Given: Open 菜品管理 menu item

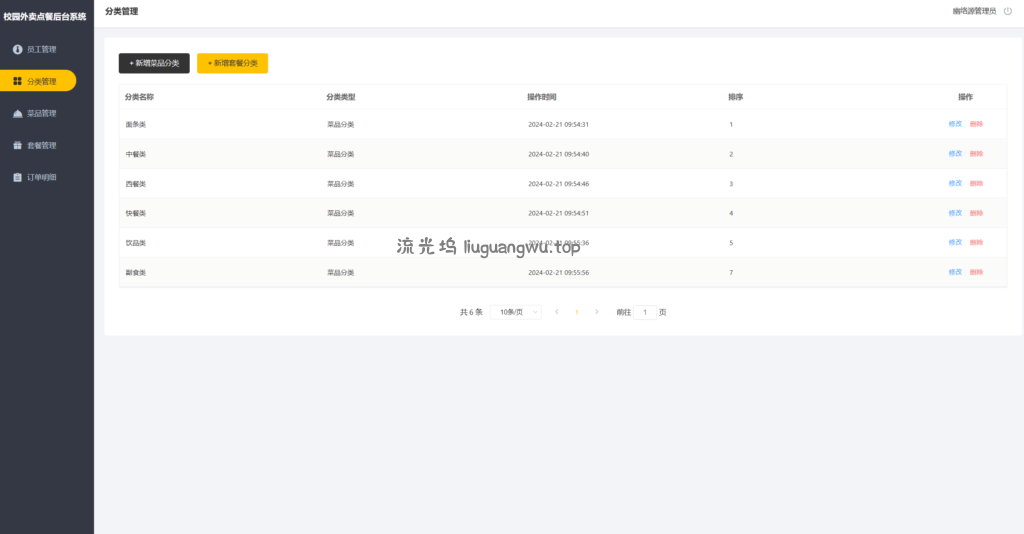Looking at the screenshot, I should coord(42,113).
